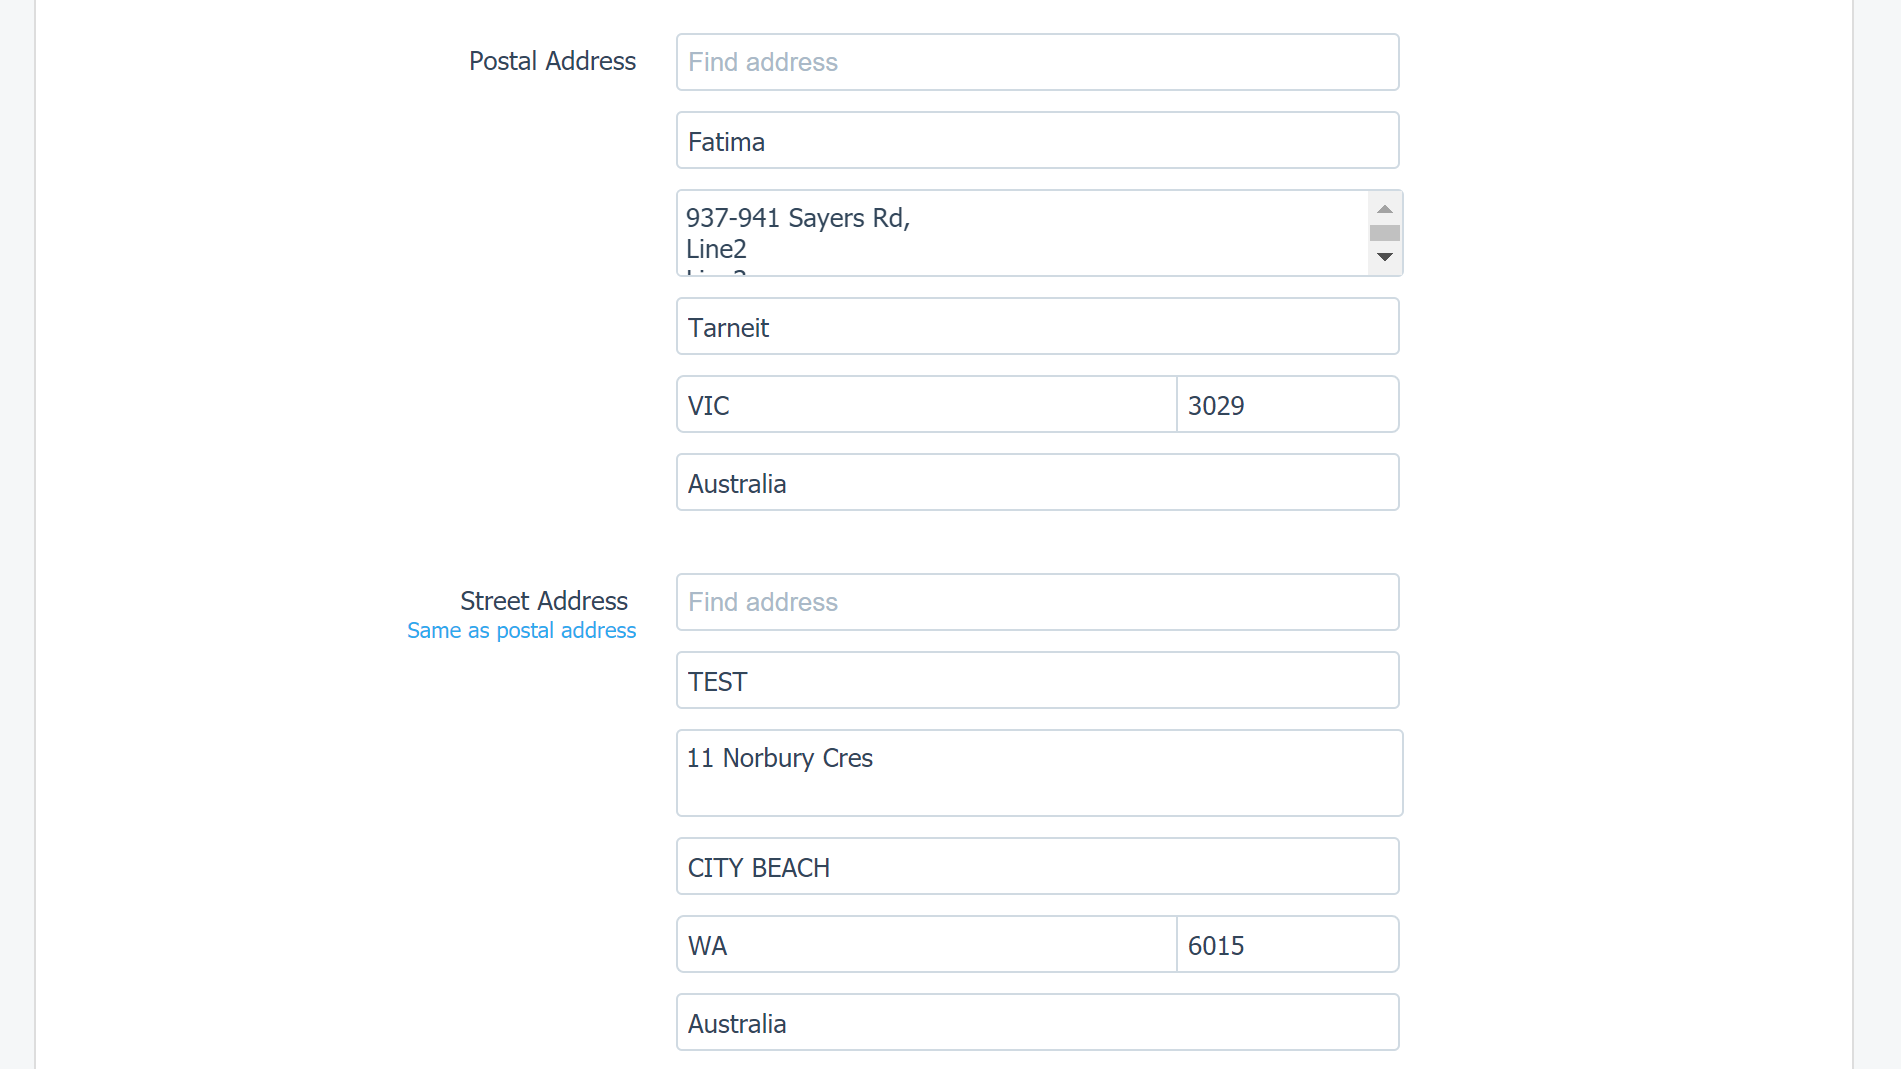1901x1069 pixels.
Task: Focus the Street Address 'Find address' search field
Action: click(x=1038, y=602)
